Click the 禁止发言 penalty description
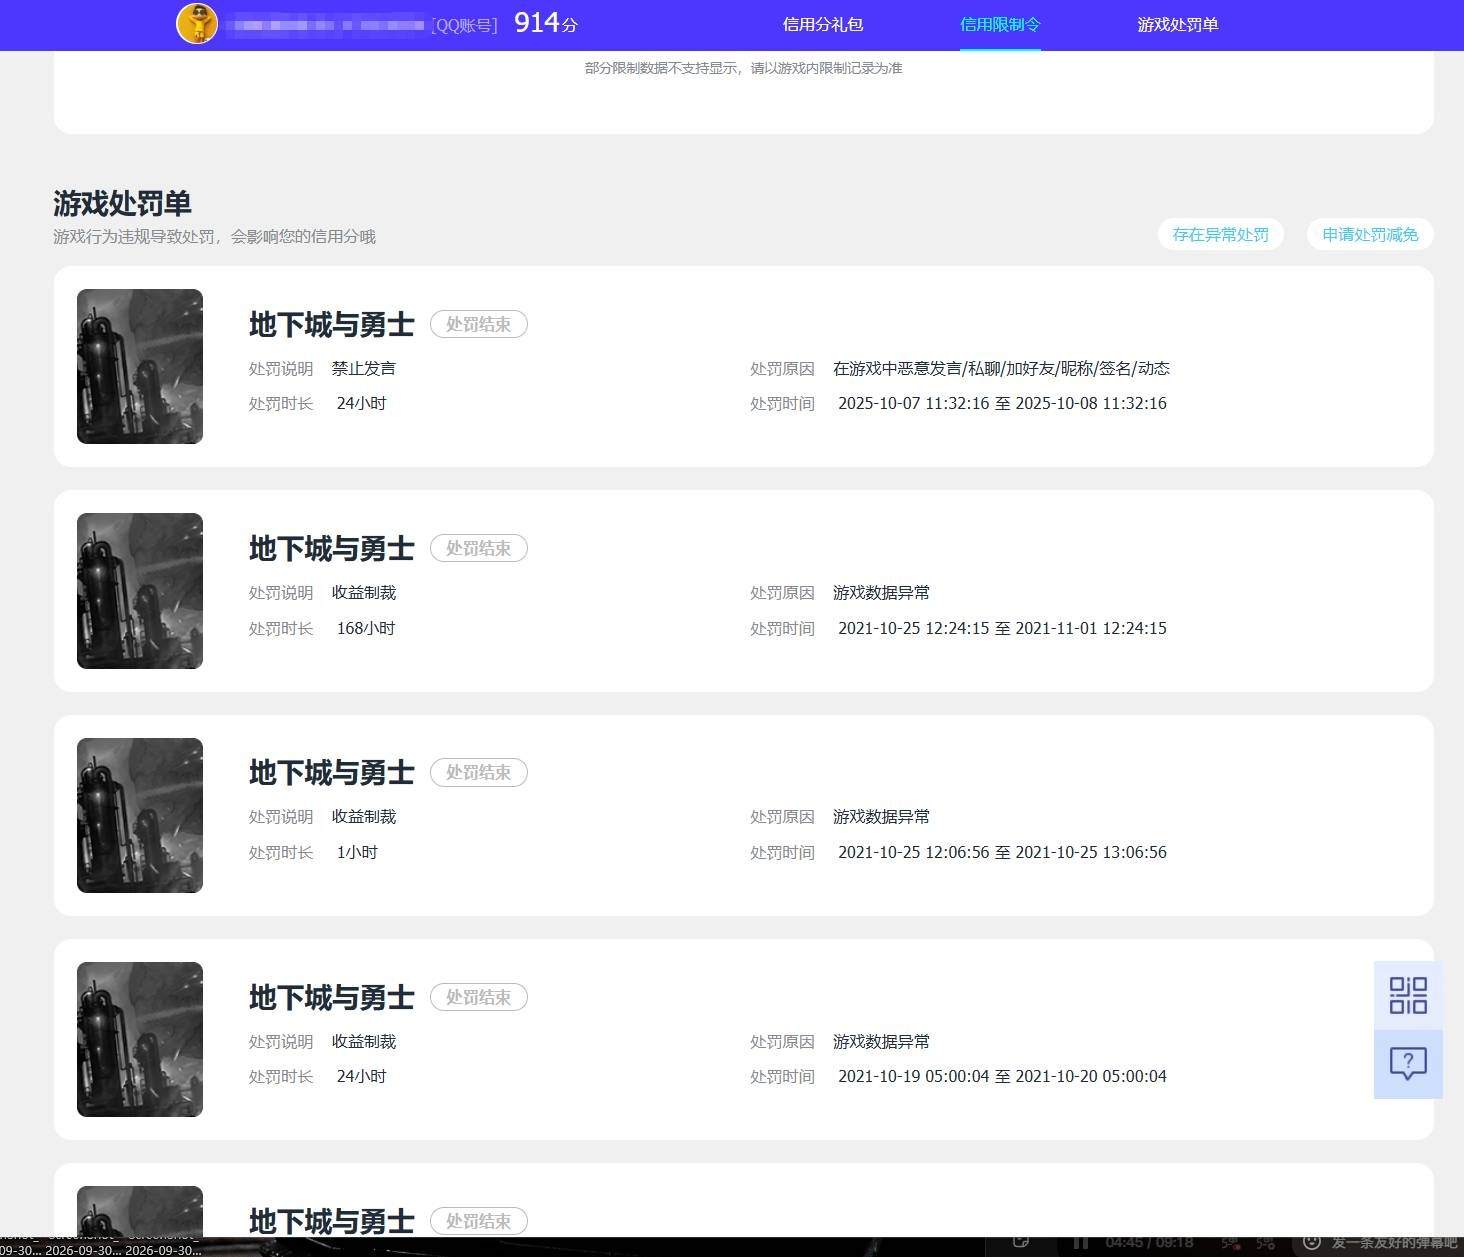 pos(364,368)
